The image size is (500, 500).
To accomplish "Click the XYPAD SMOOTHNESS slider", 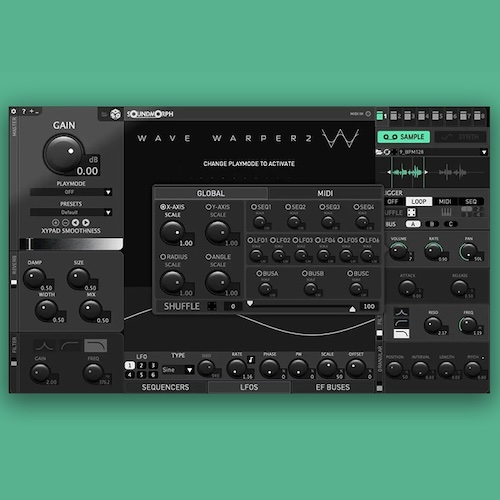I will [x=71, y=244].
